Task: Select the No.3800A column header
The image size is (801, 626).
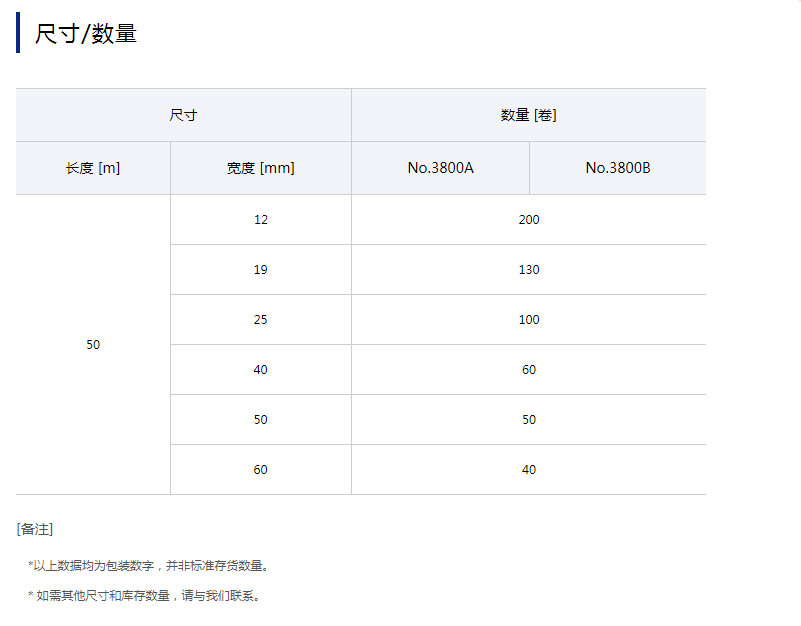Action: (440, 168)
